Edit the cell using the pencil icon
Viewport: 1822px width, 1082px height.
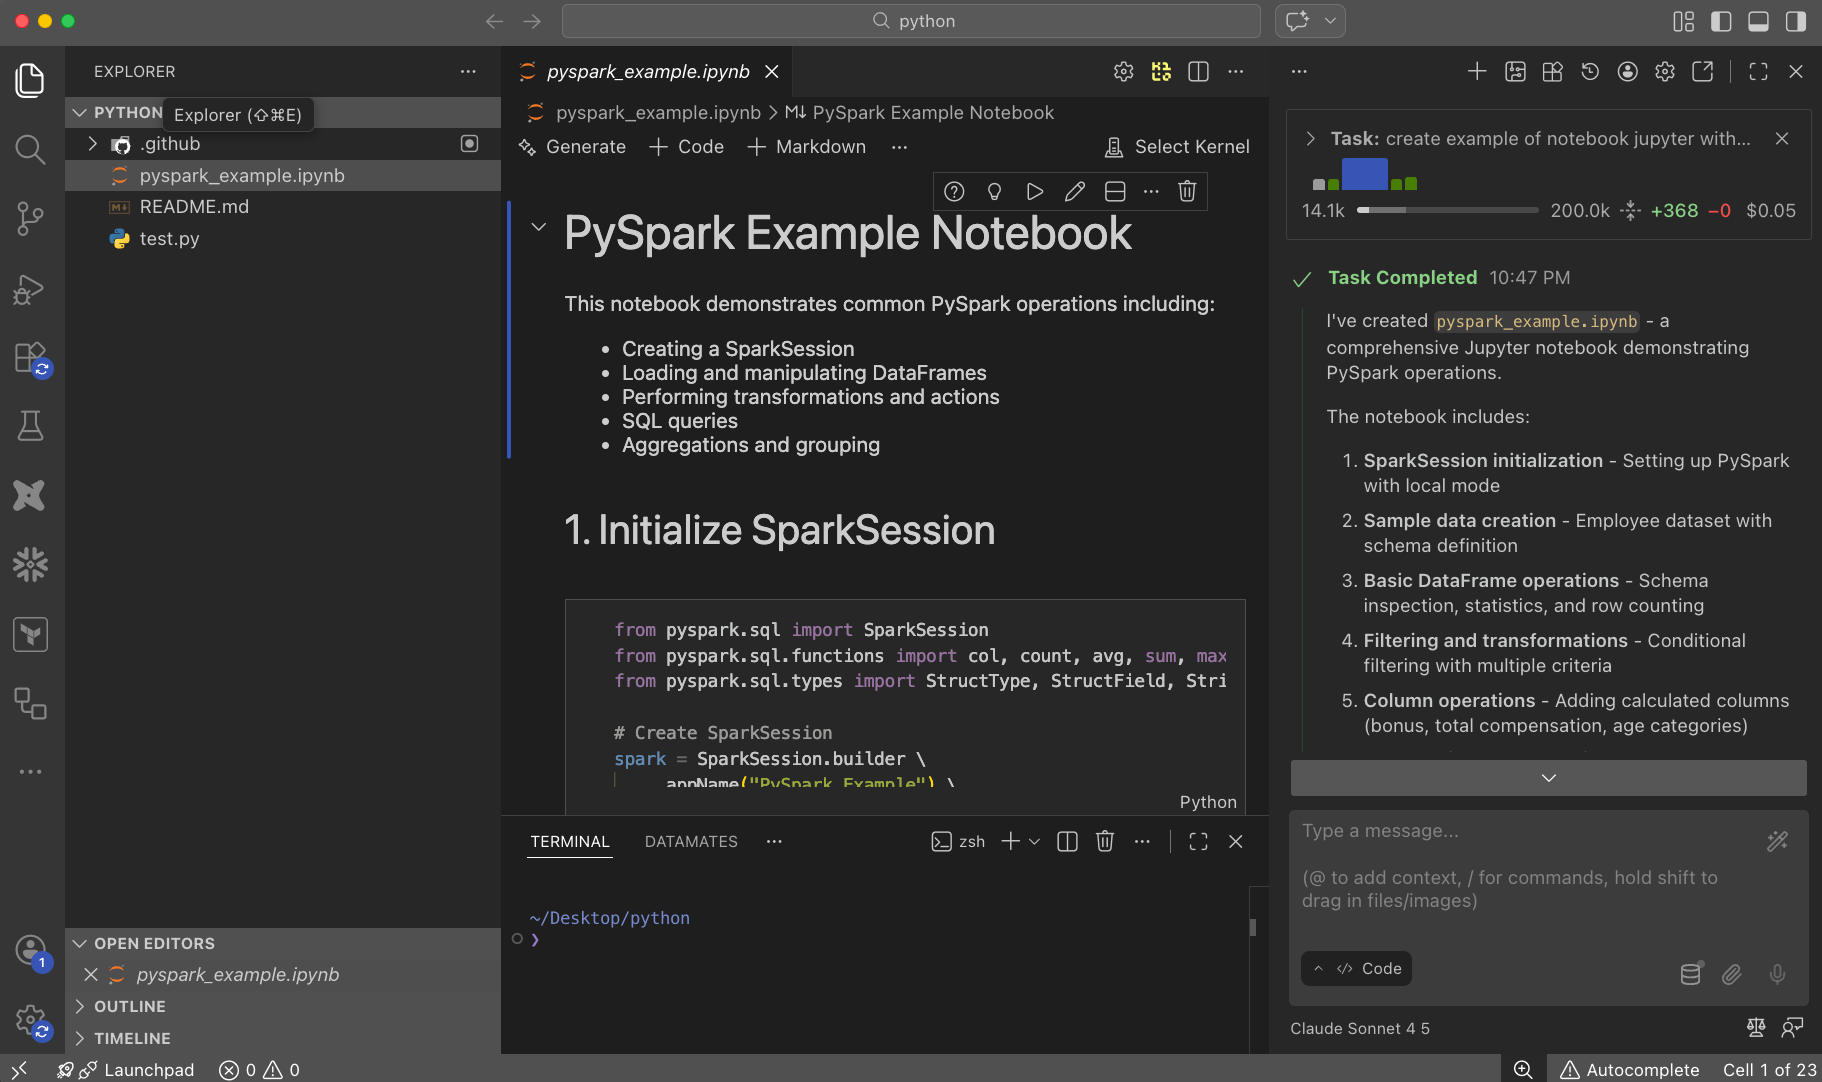coord(1075,191)
